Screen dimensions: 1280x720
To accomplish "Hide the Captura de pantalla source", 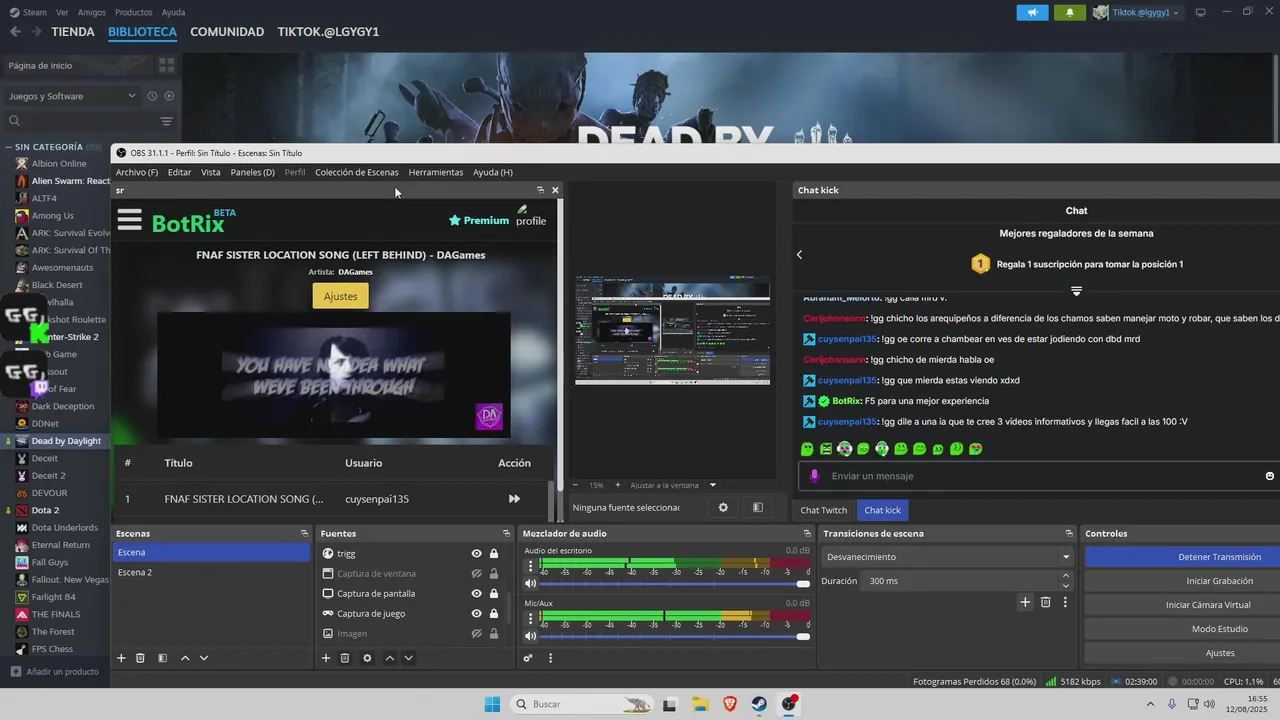I will 476,593.
